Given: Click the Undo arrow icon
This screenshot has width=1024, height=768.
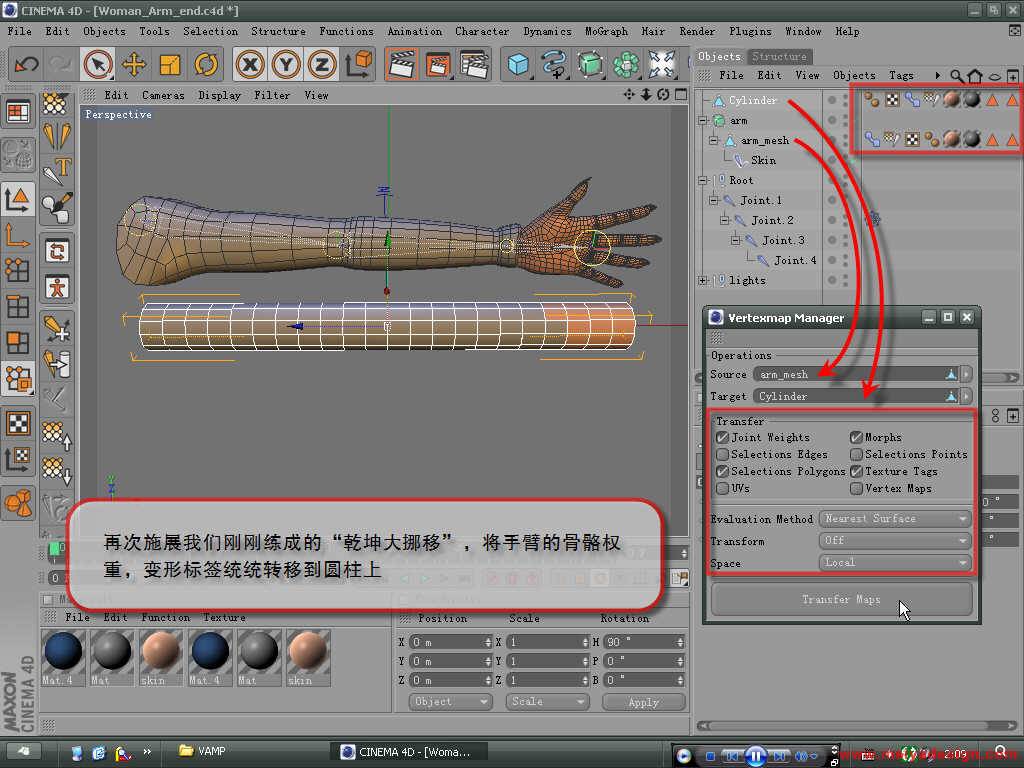Looking at the screenshot, I should [x=27, y=65].
